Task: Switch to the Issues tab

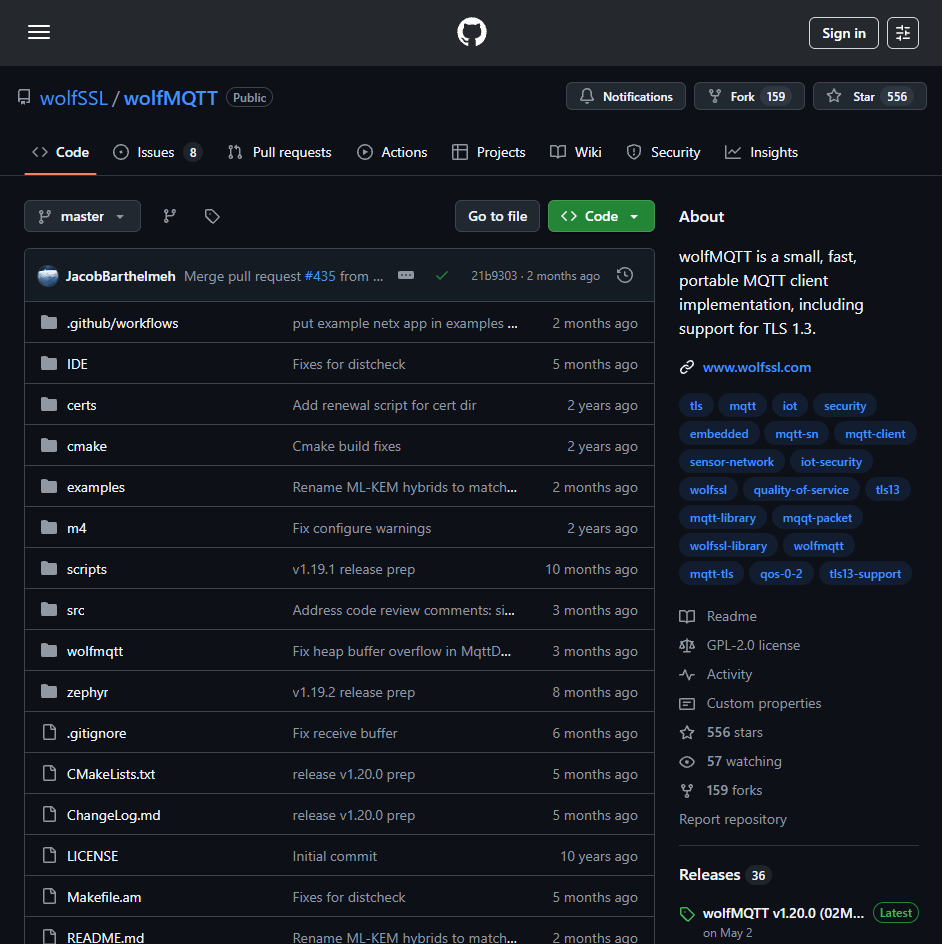Action: (156, 152)
